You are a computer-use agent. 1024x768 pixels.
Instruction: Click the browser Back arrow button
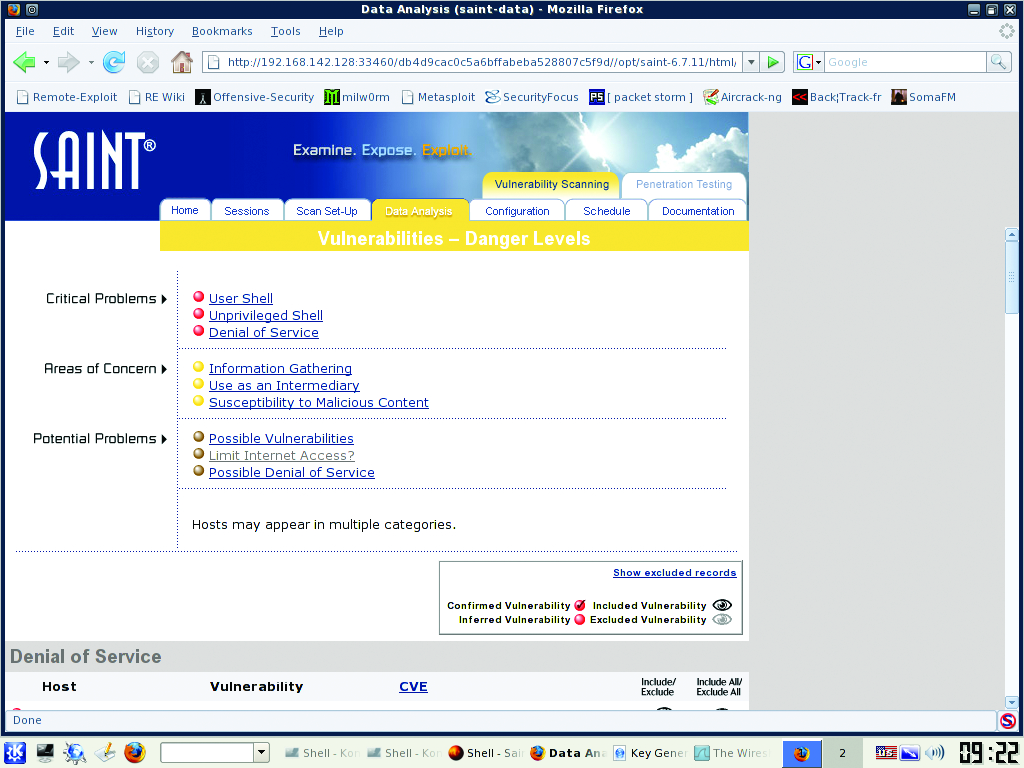[x=24, y=63]
